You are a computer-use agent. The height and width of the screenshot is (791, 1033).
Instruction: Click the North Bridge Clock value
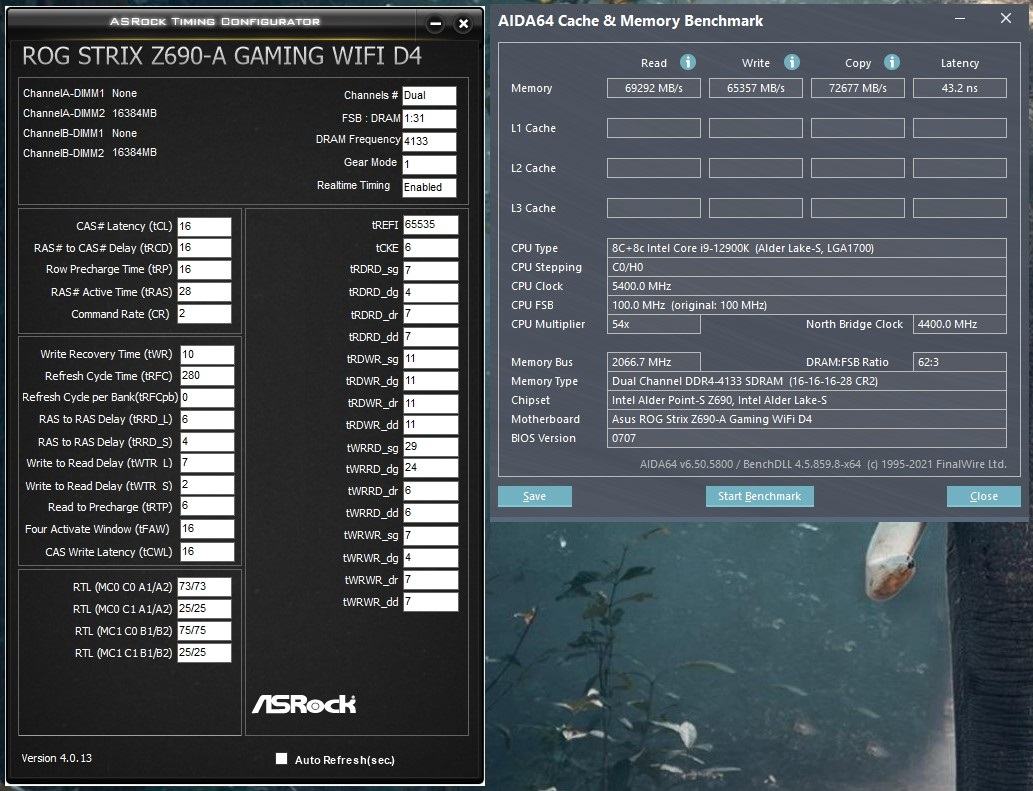pyautogui.click(x=960, y=324)
